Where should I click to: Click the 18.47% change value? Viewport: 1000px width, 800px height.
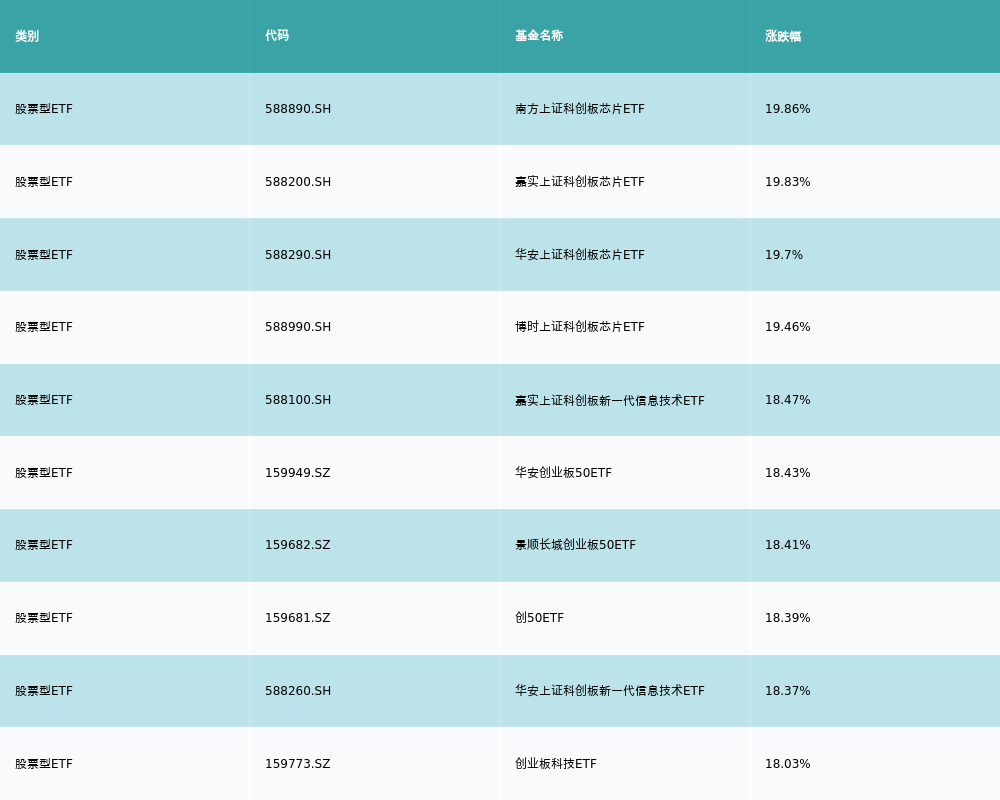788,400
